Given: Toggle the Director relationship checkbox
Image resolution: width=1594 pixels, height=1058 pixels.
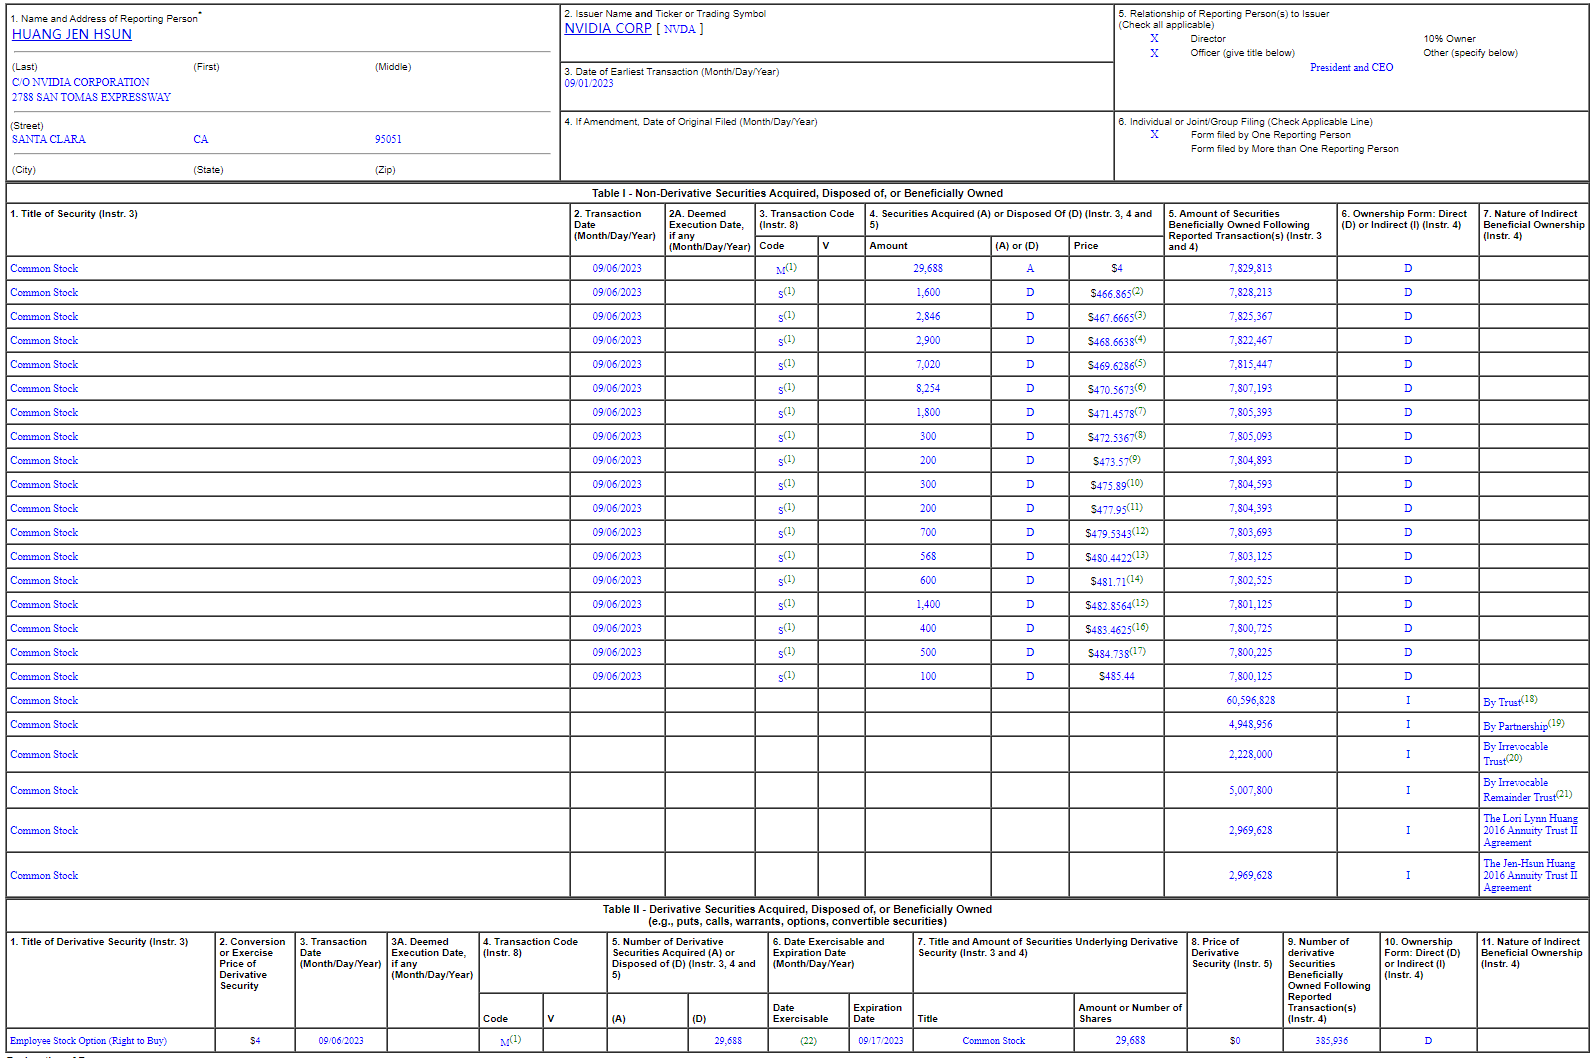Looking at the screenshot, I should [x=1154, y=39].
